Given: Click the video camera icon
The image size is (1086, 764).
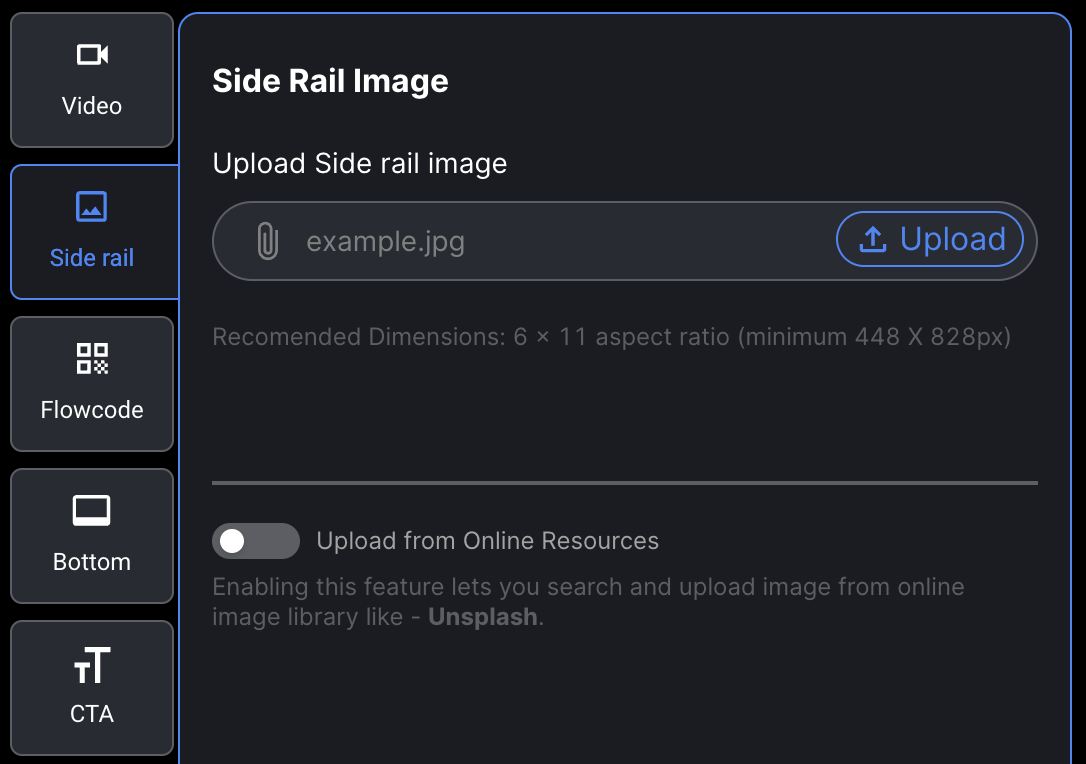Looking at the screenshot, I should click(92, 55).
